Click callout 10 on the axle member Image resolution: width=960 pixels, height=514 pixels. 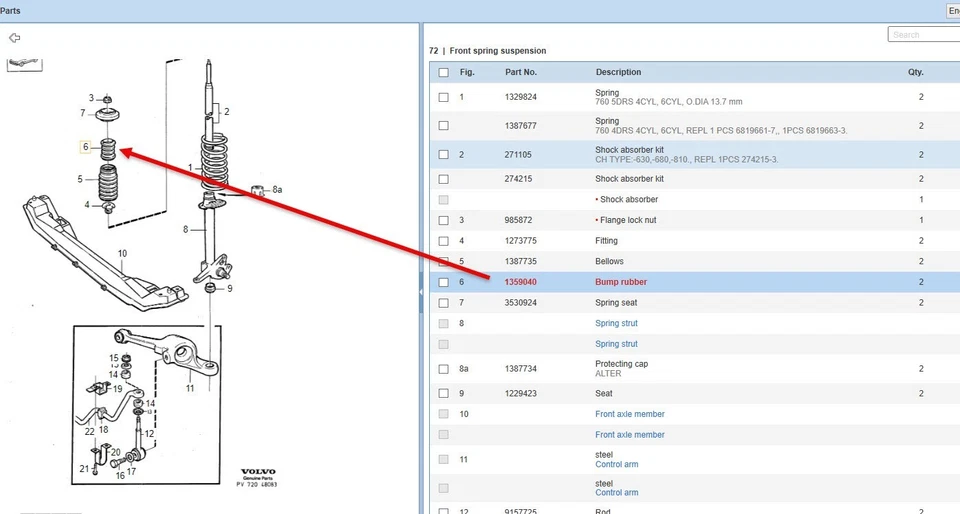click(122, 253)
